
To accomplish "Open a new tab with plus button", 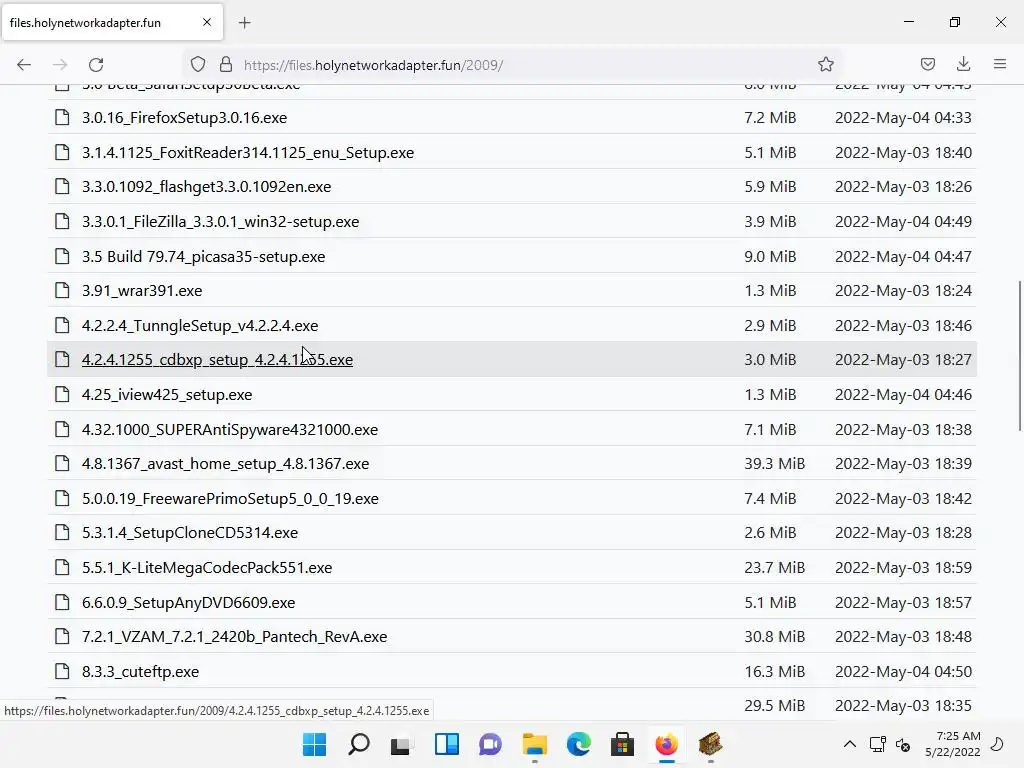I will [x=244, y=23].
